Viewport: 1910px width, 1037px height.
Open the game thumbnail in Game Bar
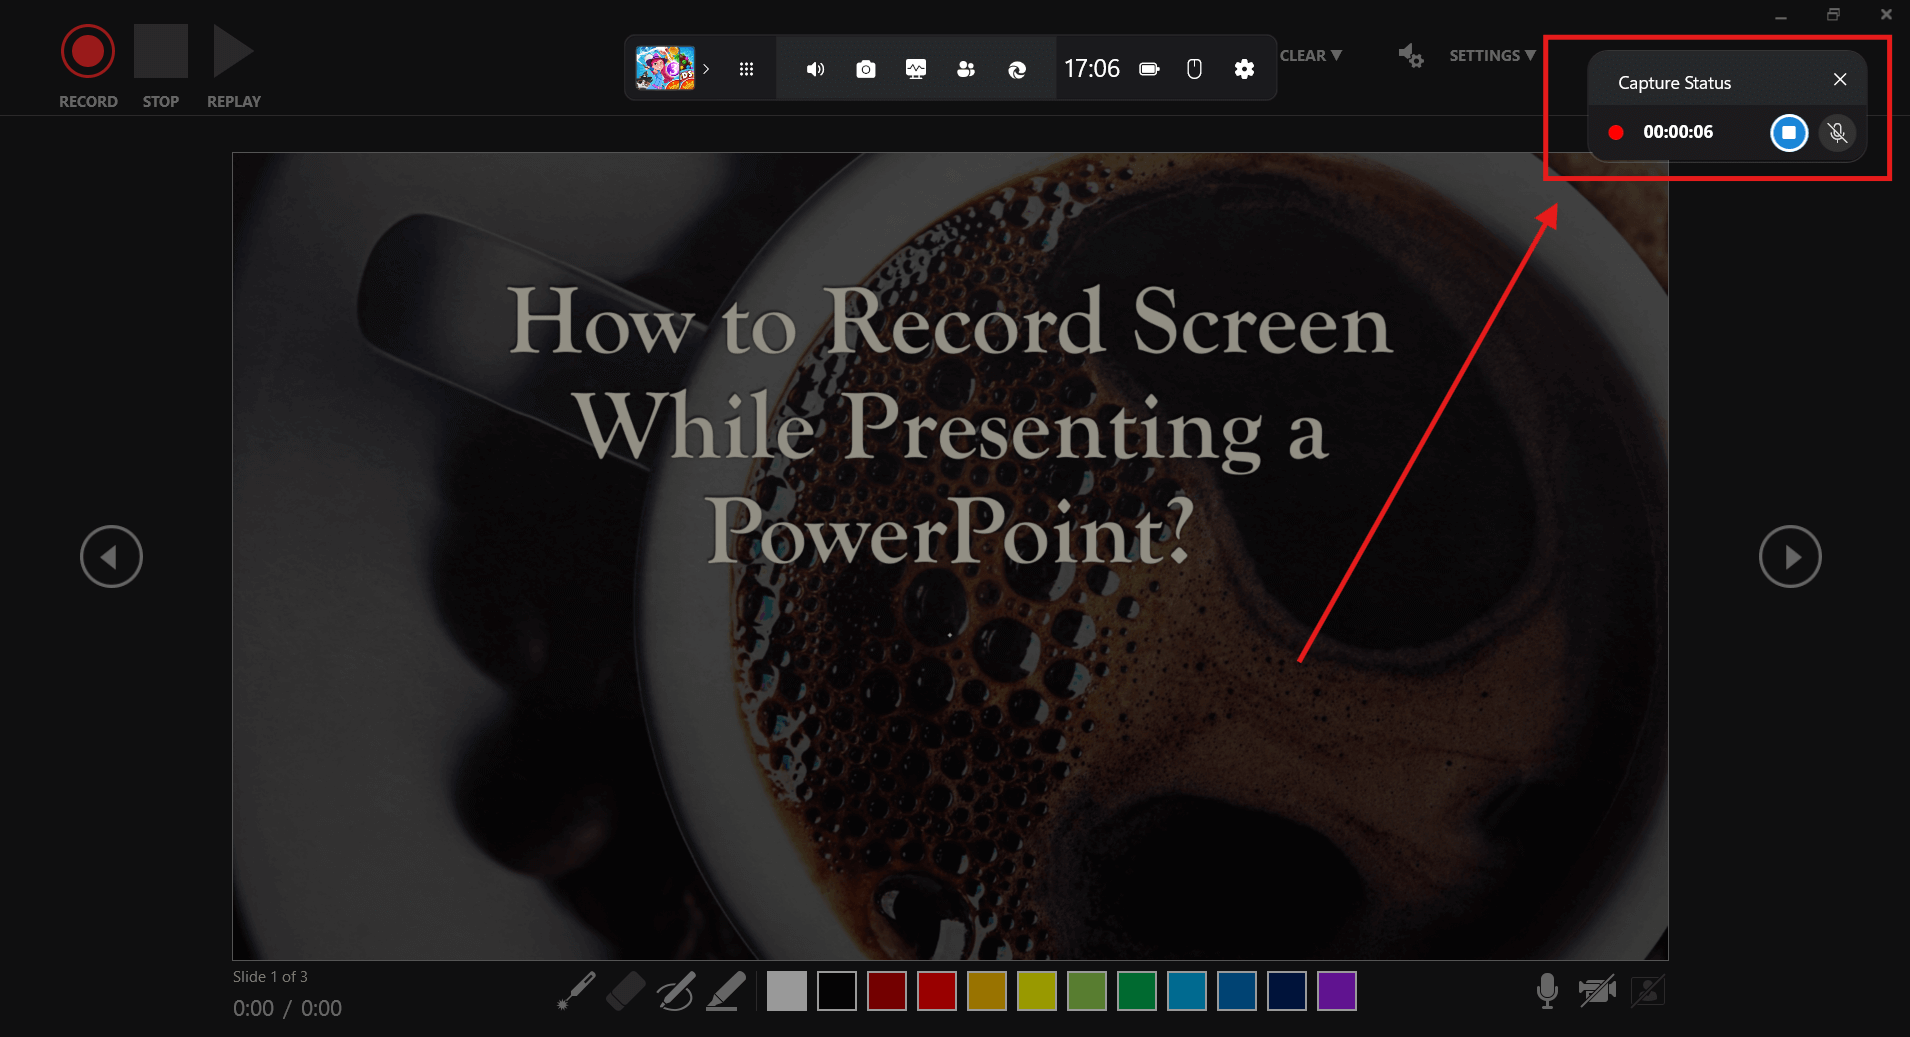pyautogui.click(x=665, y=68)
